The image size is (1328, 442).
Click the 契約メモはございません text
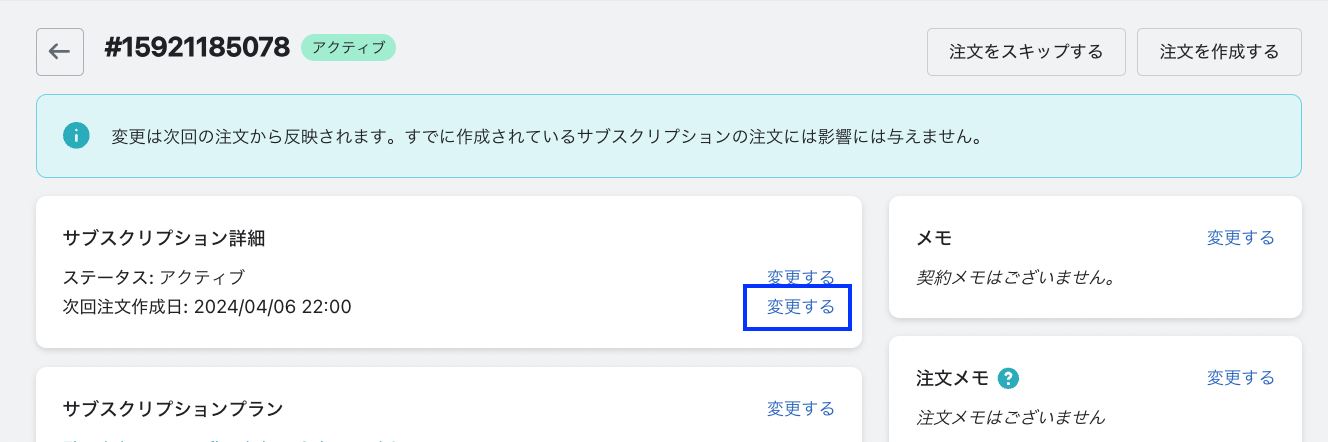click(1015, 277)
